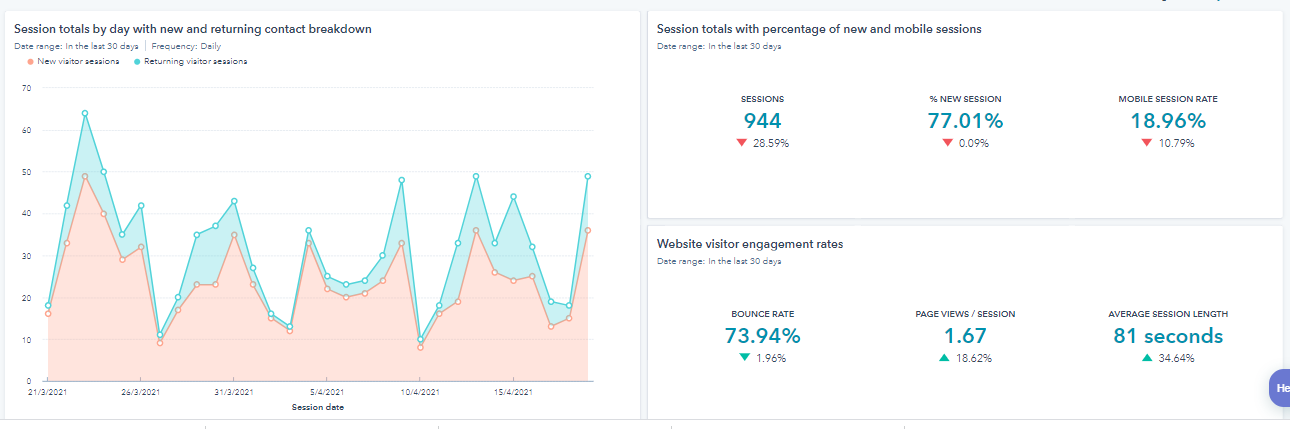Open the Session totals with percentage report title
1290x429 pixels.
pos(819,29)
